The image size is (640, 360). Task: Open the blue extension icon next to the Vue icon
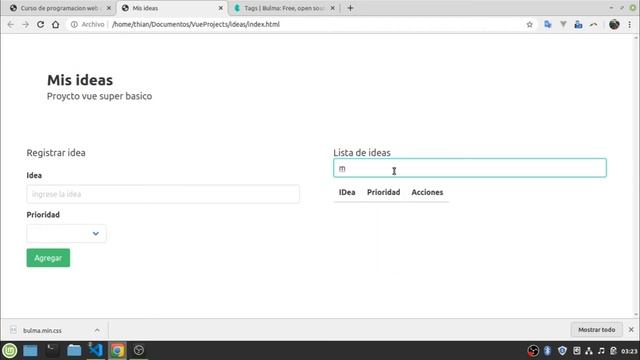tap(578, 24)
